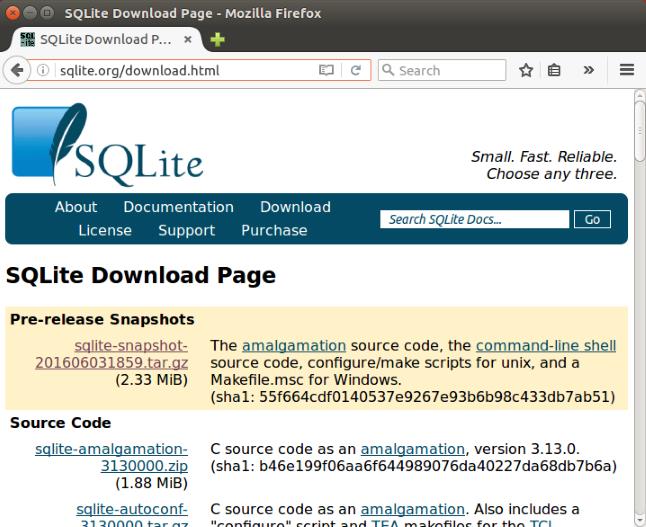Toggle reader view icon in URL bar

pyautogui.click(x=326, y=70)
